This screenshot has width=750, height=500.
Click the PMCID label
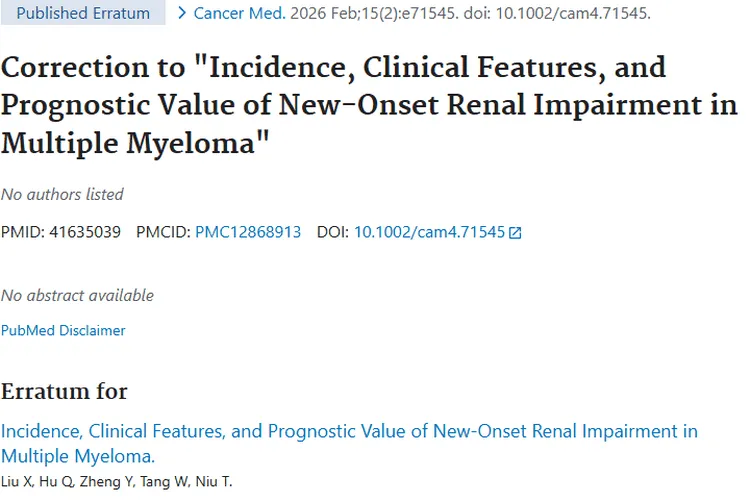tap(162, 232)
